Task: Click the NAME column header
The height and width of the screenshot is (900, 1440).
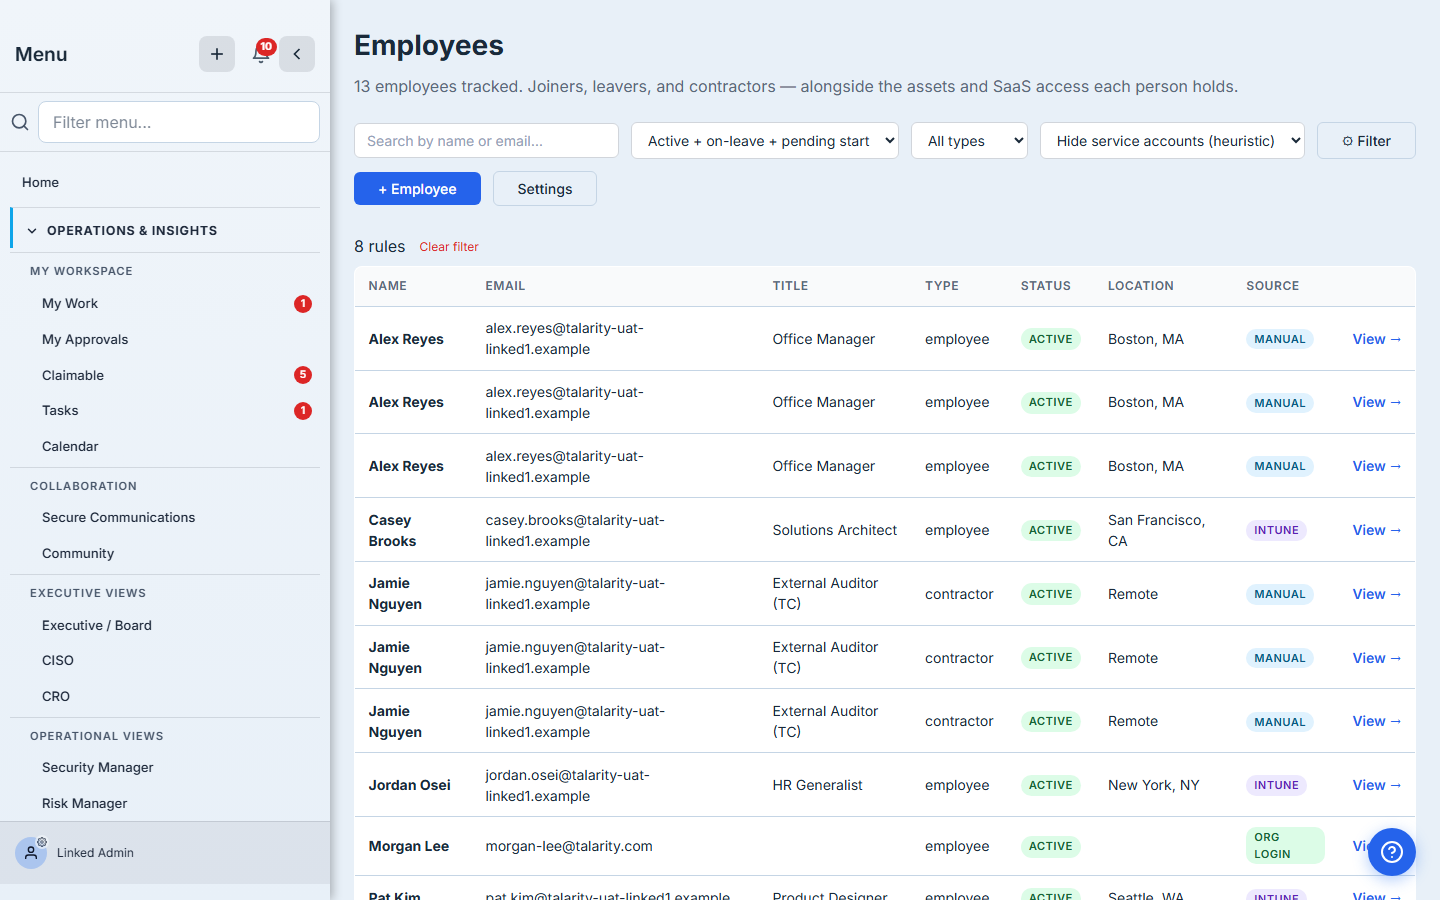Action: [387, 286]
